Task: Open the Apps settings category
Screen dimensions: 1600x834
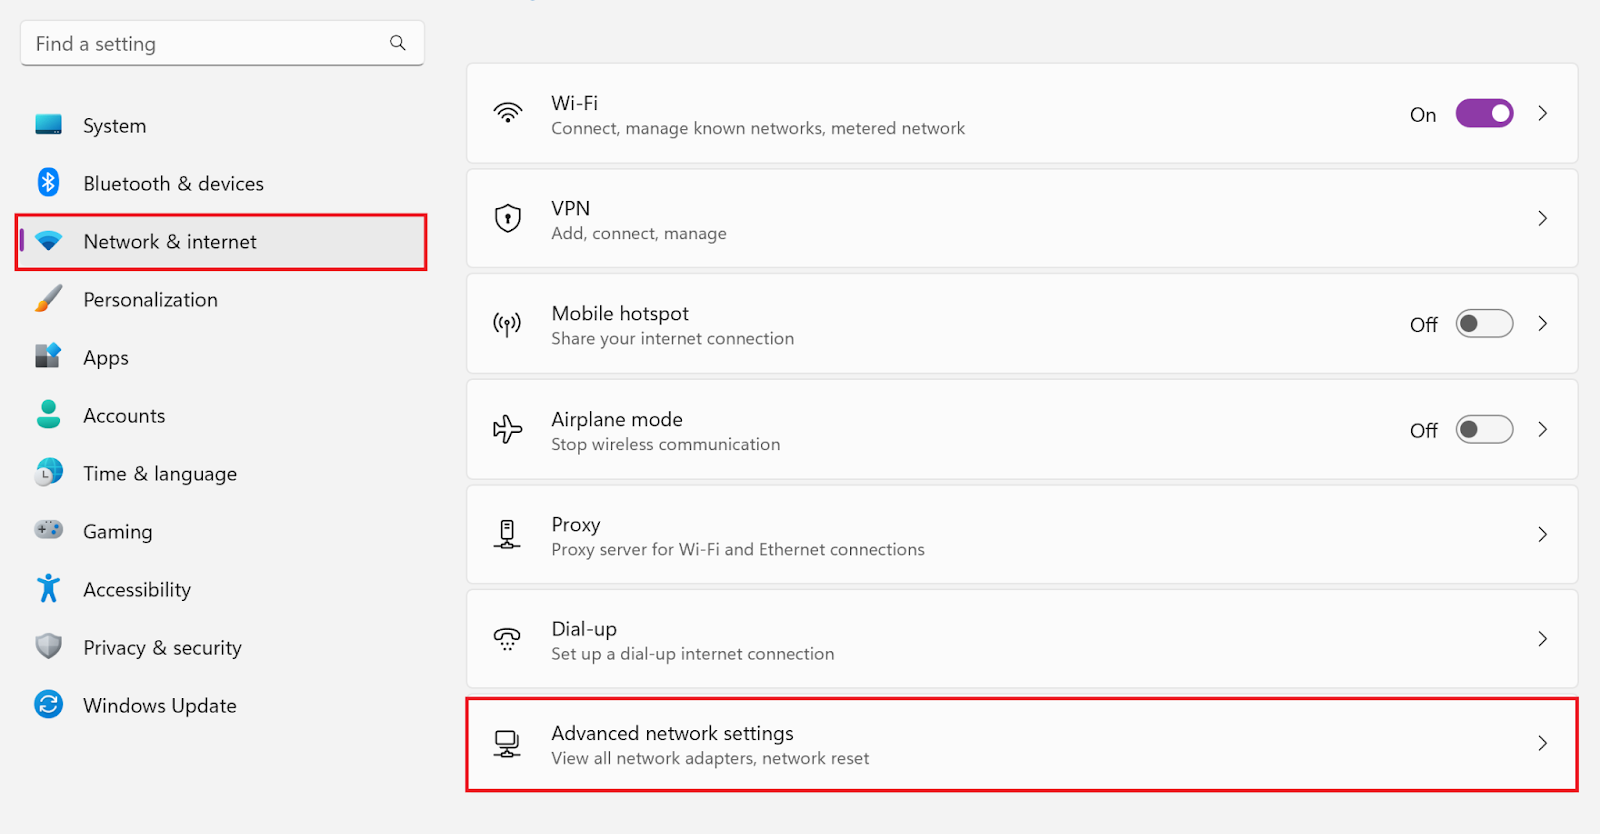Action: [x=106, y=358]
